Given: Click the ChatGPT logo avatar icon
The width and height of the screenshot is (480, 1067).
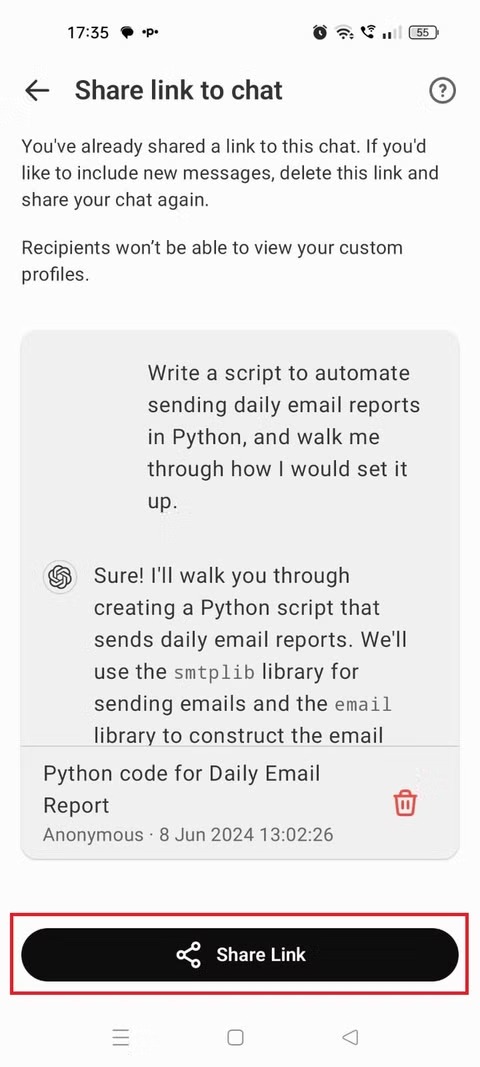Looking at the screenshot, I should click(x=59, y=578).
